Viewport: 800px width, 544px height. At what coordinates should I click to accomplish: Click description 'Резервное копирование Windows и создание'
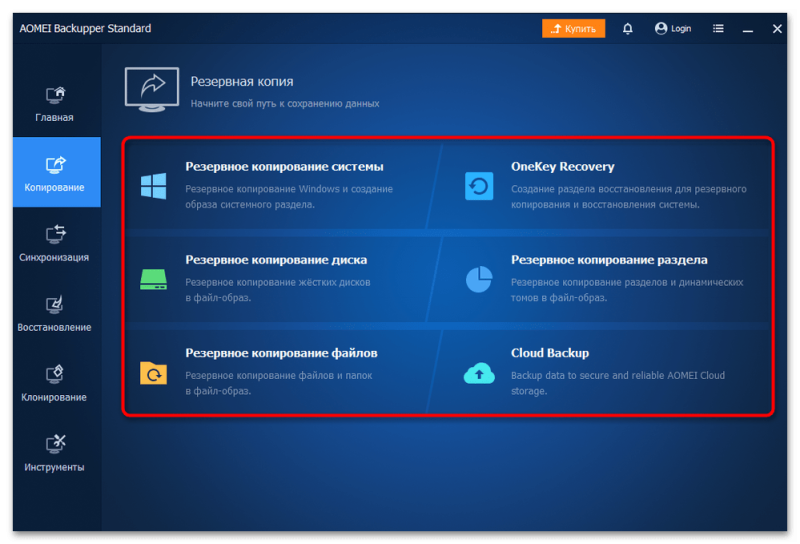(x=289, y=189)
